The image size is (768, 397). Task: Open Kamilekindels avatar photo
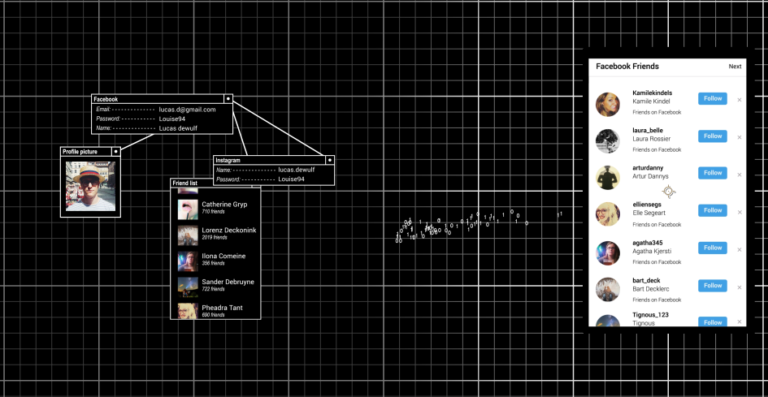(x=608, y=104)
